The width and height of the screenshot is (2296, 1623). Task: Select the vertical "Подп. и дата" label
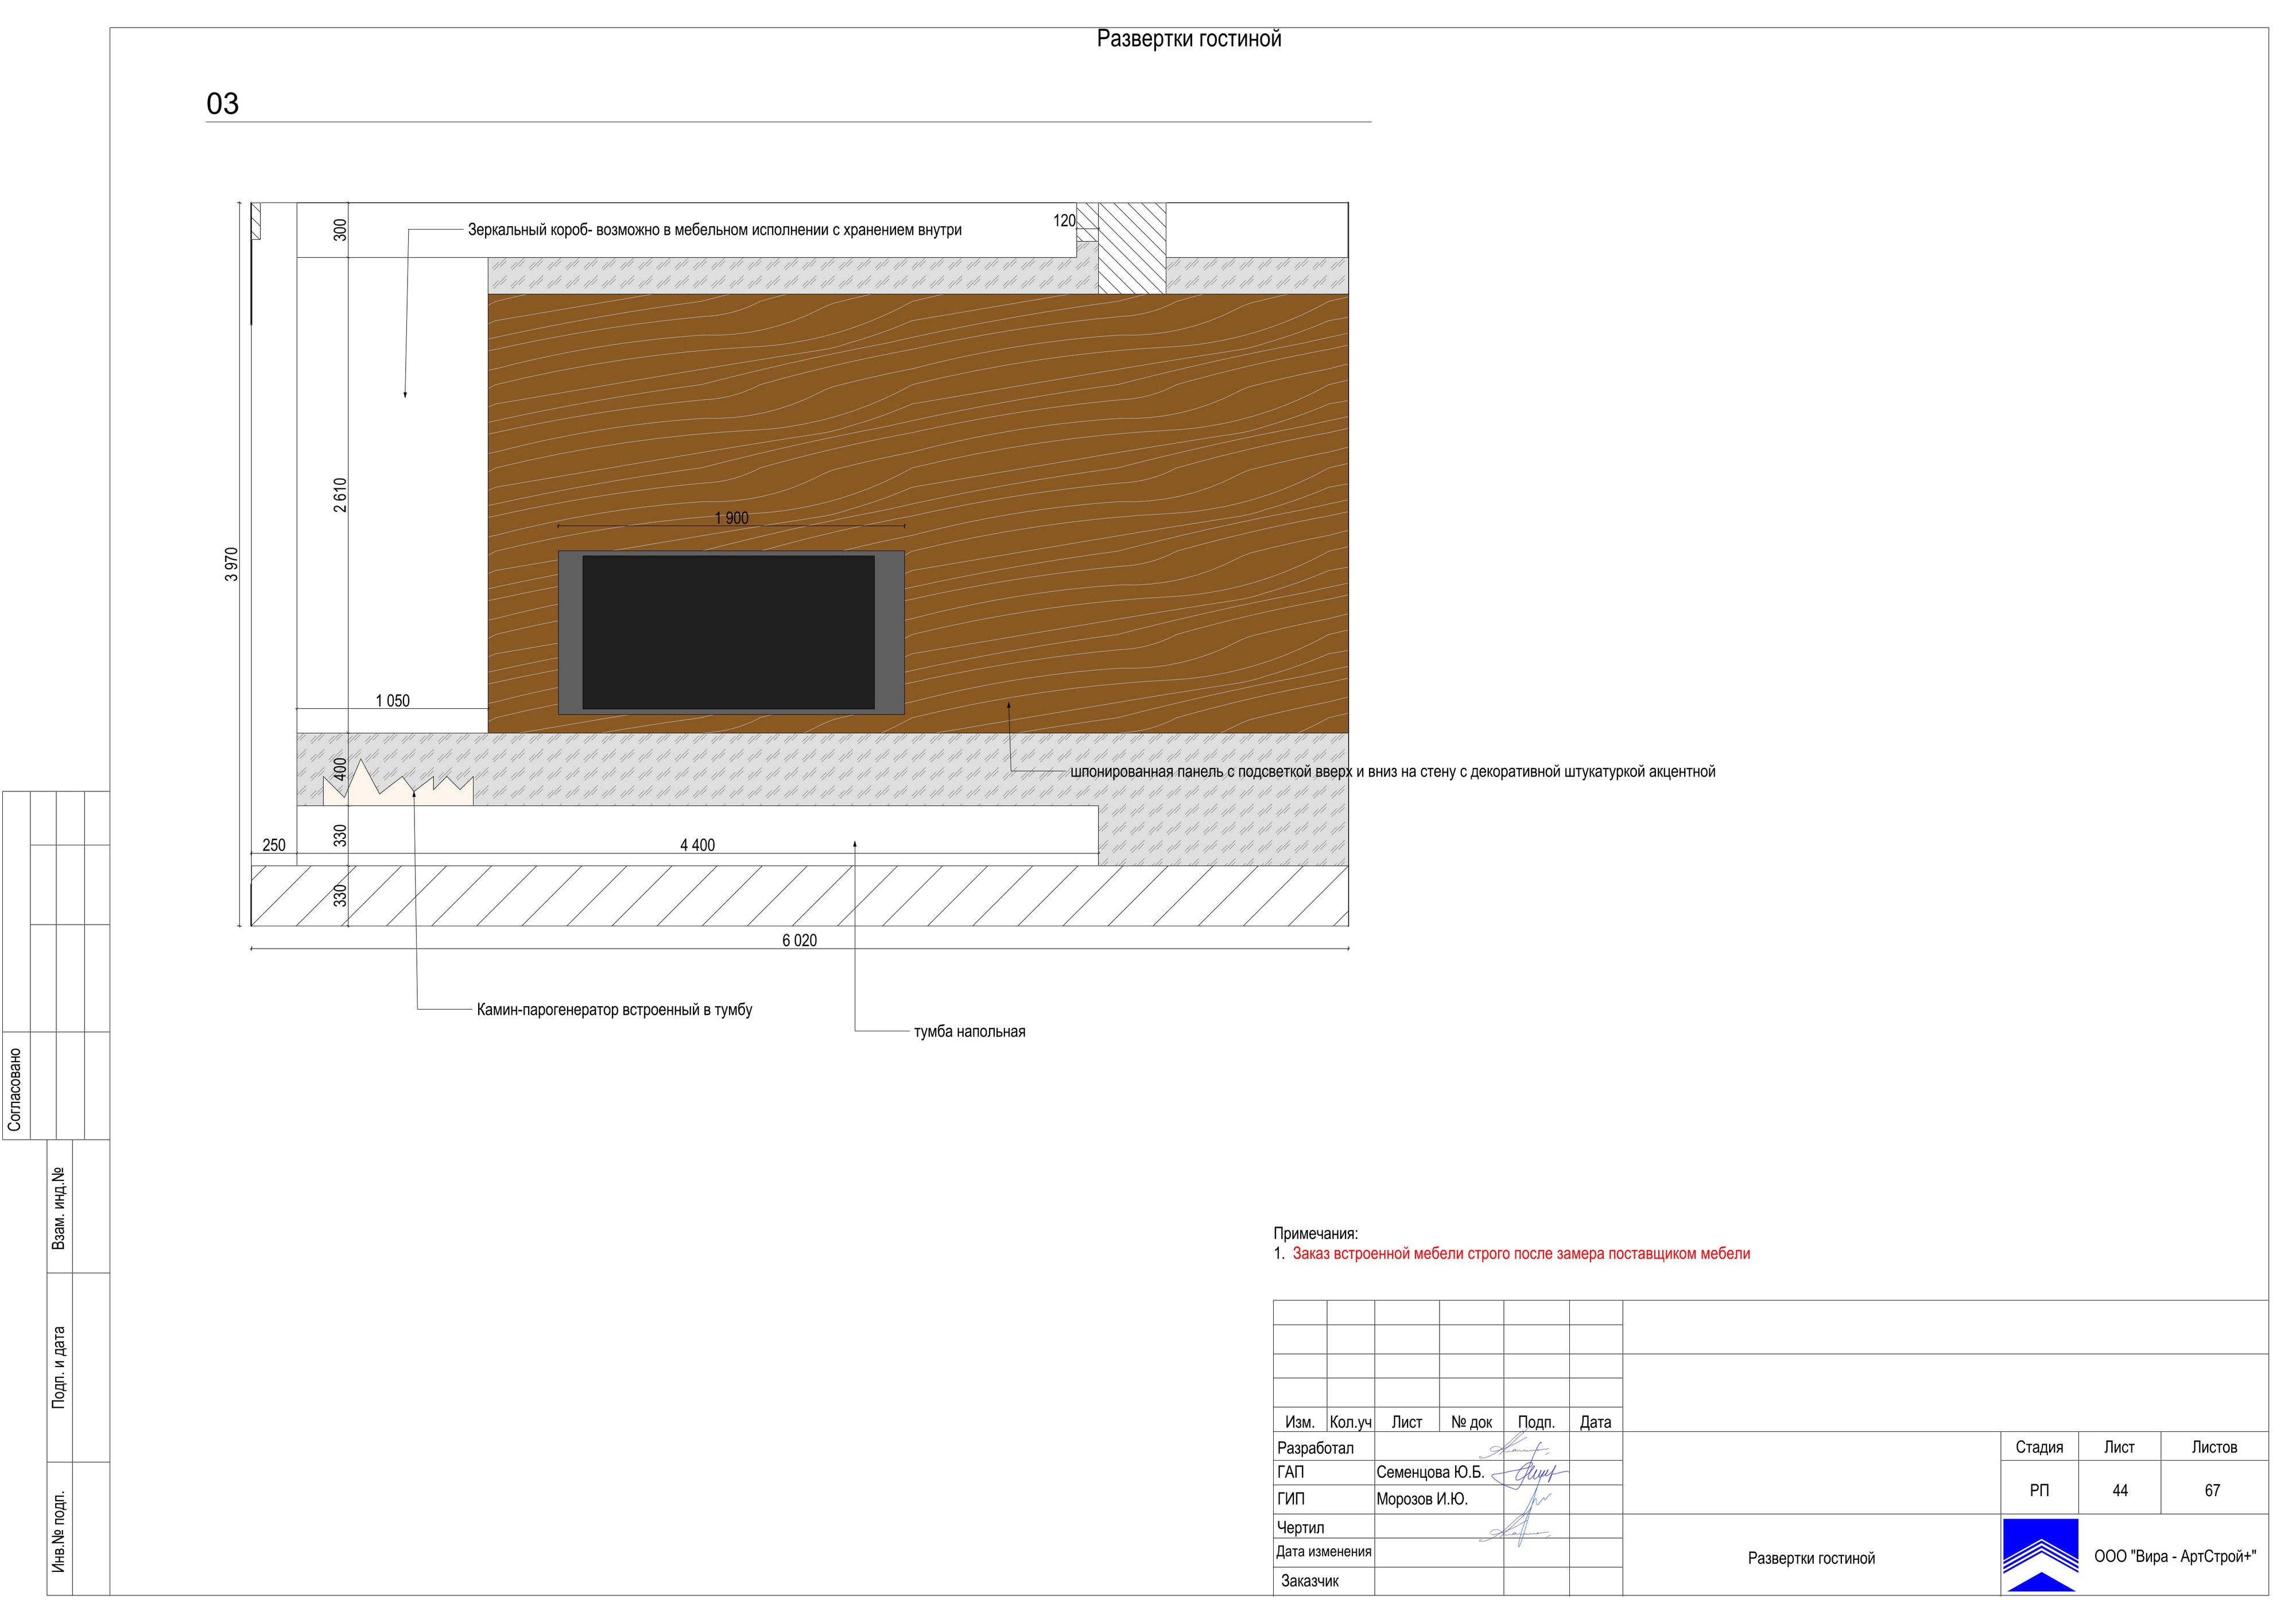tap(58, 1368)
